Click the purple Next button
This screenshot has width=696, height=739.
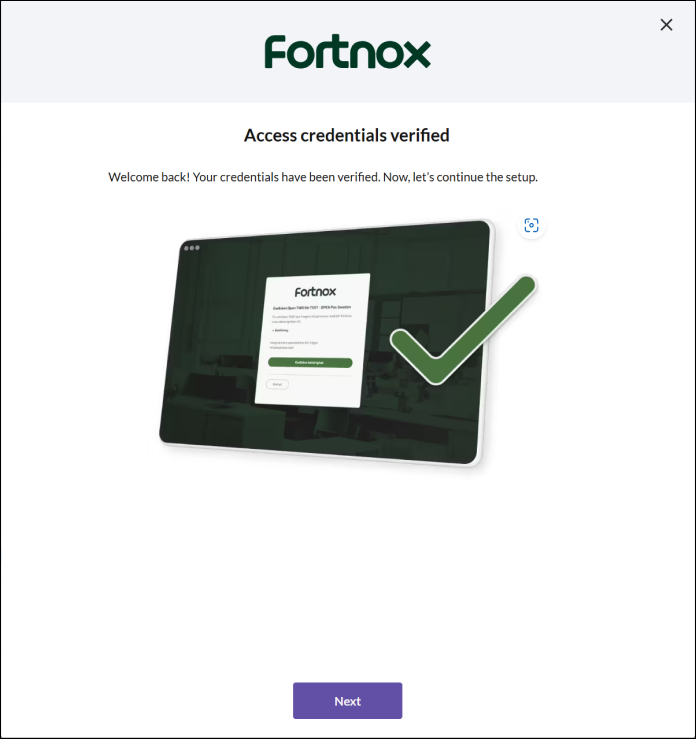point(347,700)
